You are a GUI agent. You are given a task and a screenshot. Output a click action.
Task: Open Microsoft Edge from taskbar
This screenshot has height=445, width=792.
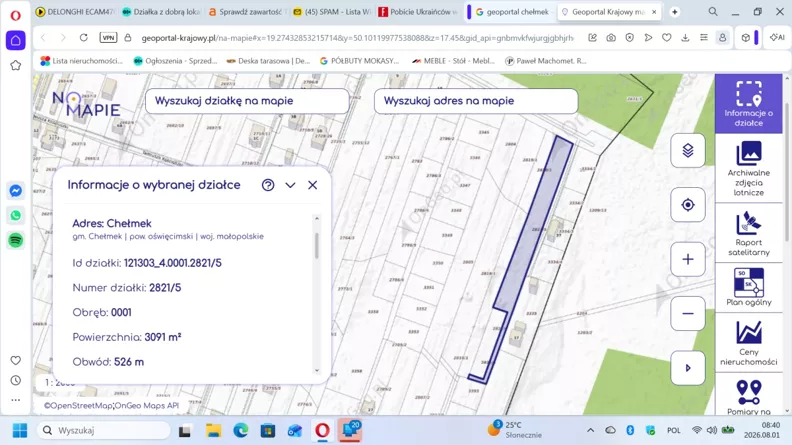pos(240,430)
